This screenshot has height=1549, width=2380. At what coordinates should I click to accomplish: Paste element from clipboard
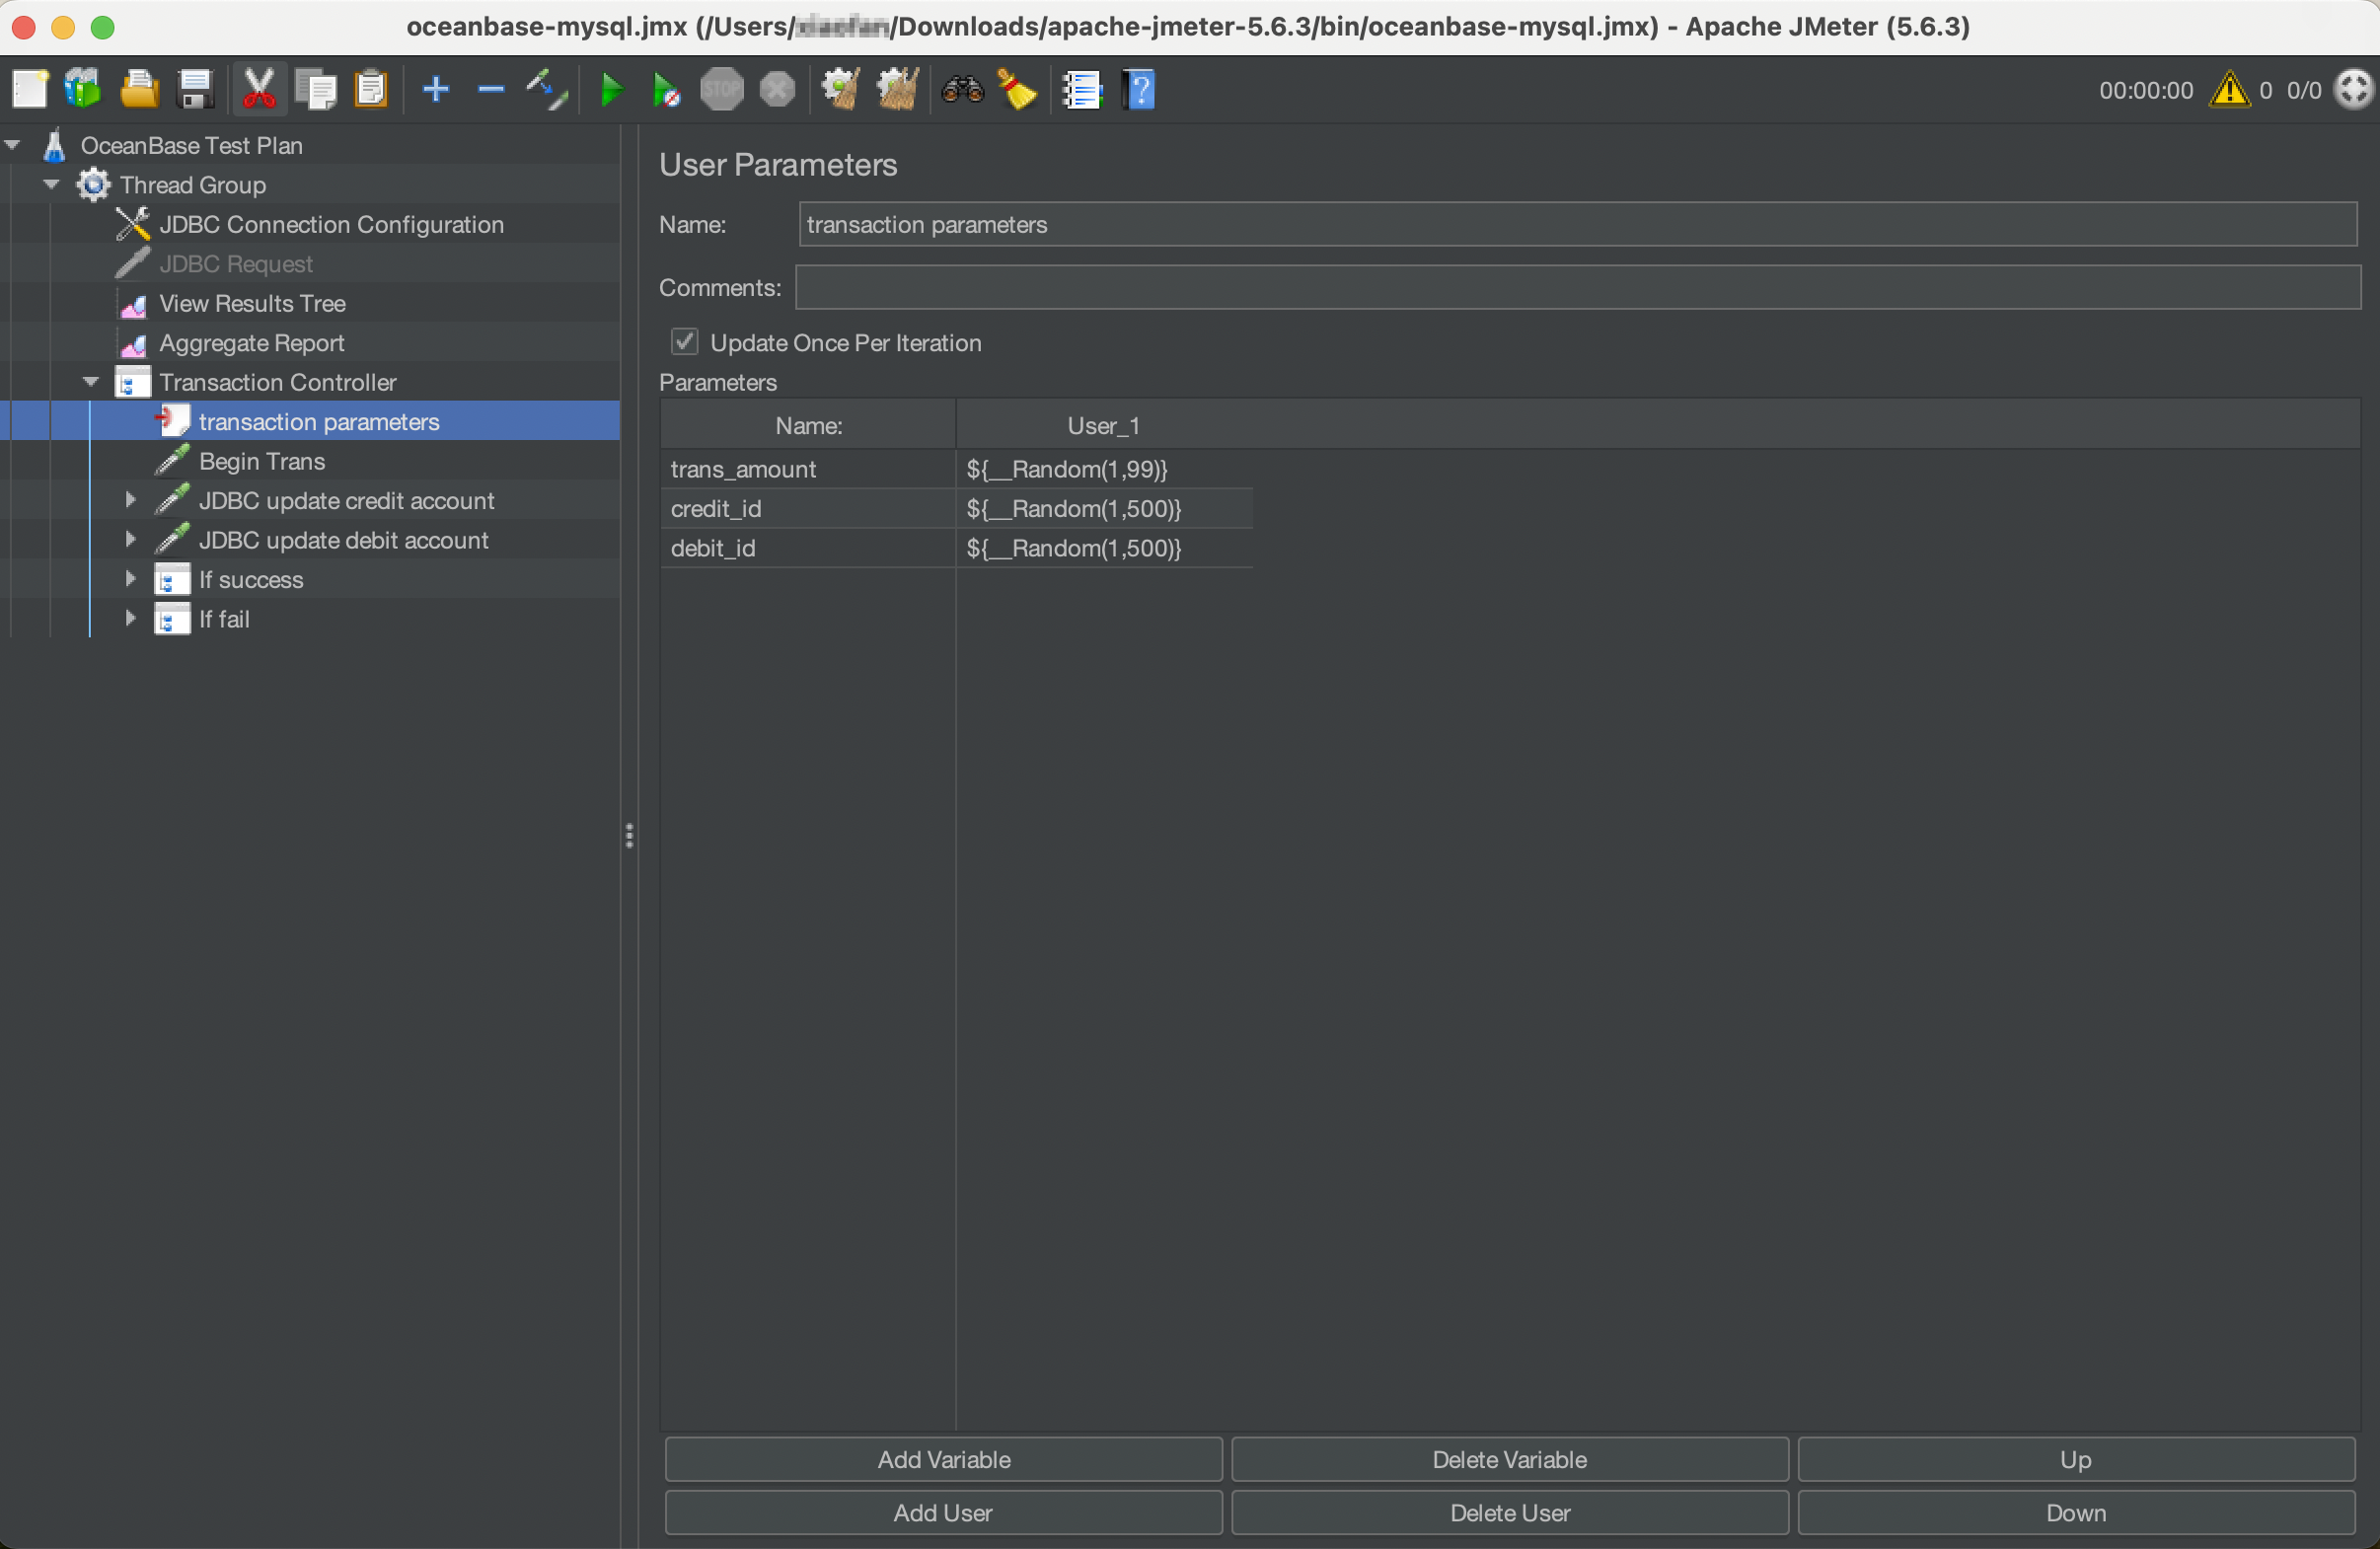(371, 89)
